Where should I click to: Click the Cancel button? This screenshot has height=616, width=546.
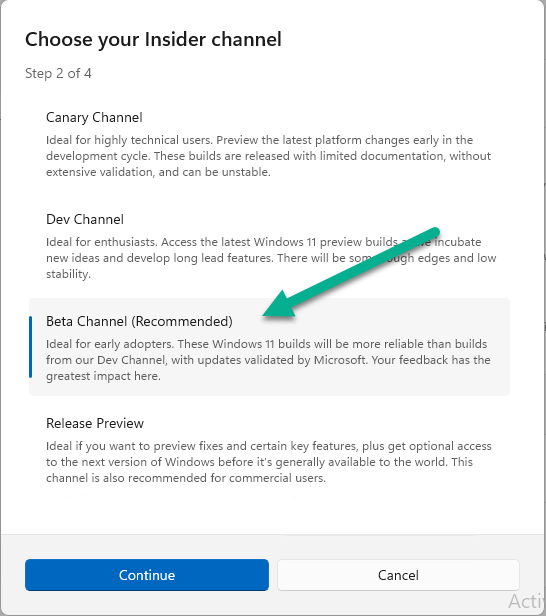point(398,575)
